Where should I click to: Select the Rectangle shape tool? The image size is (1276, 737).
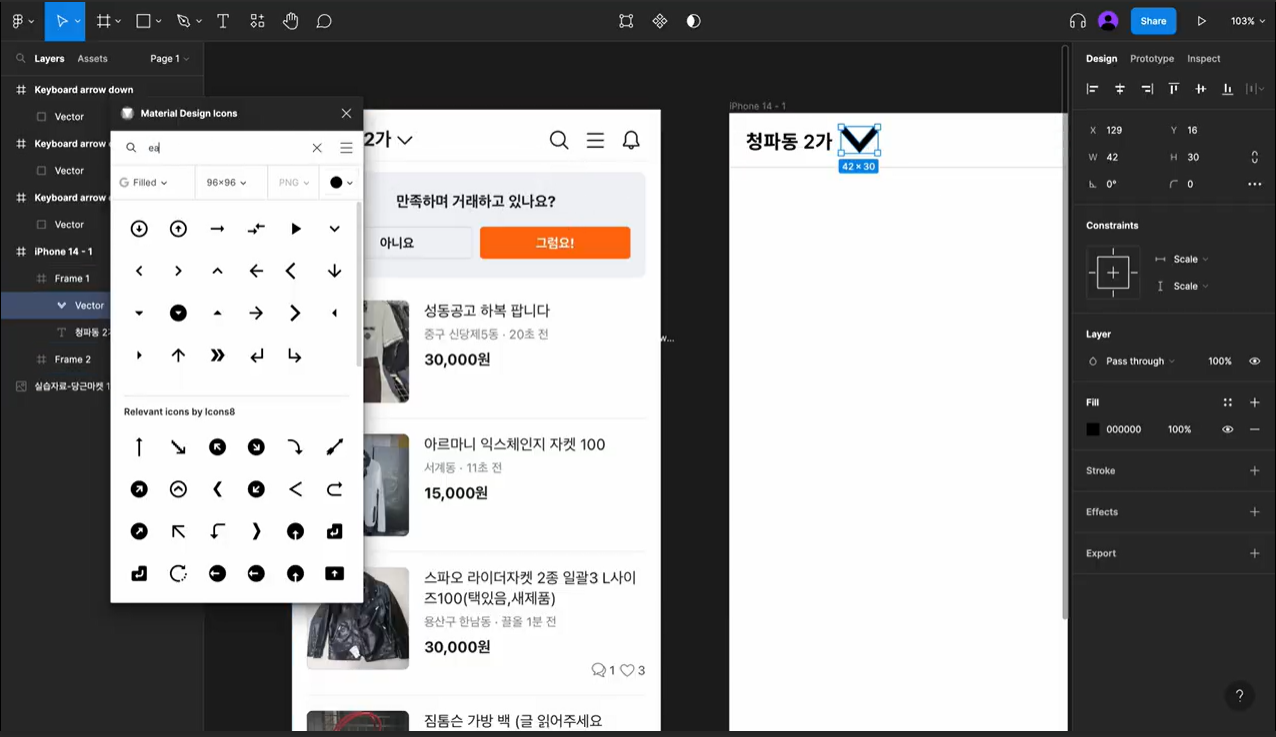click(144, 21)
